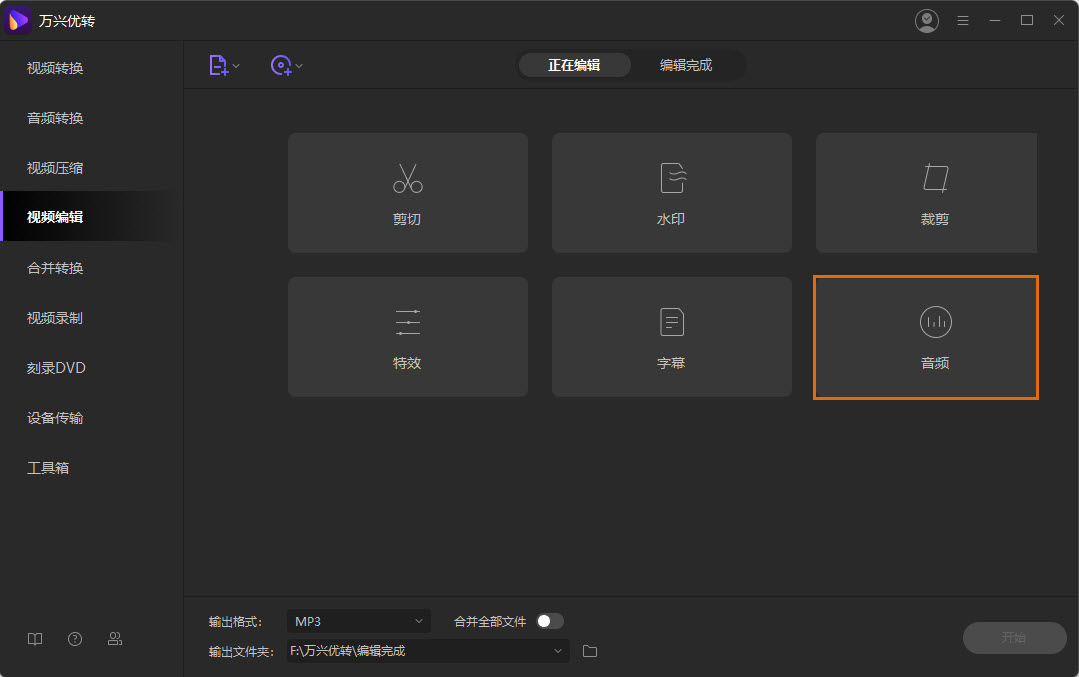Open the help question mark icon
Viewport: 1079px width, 677px height.
(75, 639)
